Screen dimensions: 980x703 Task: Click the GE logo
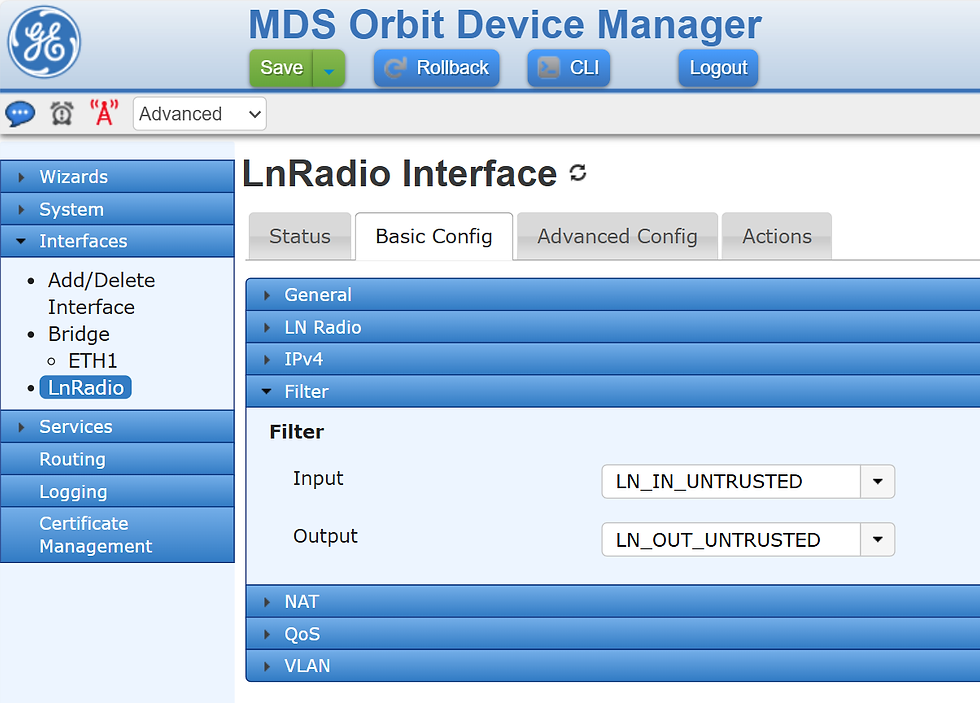coord(44,42)
